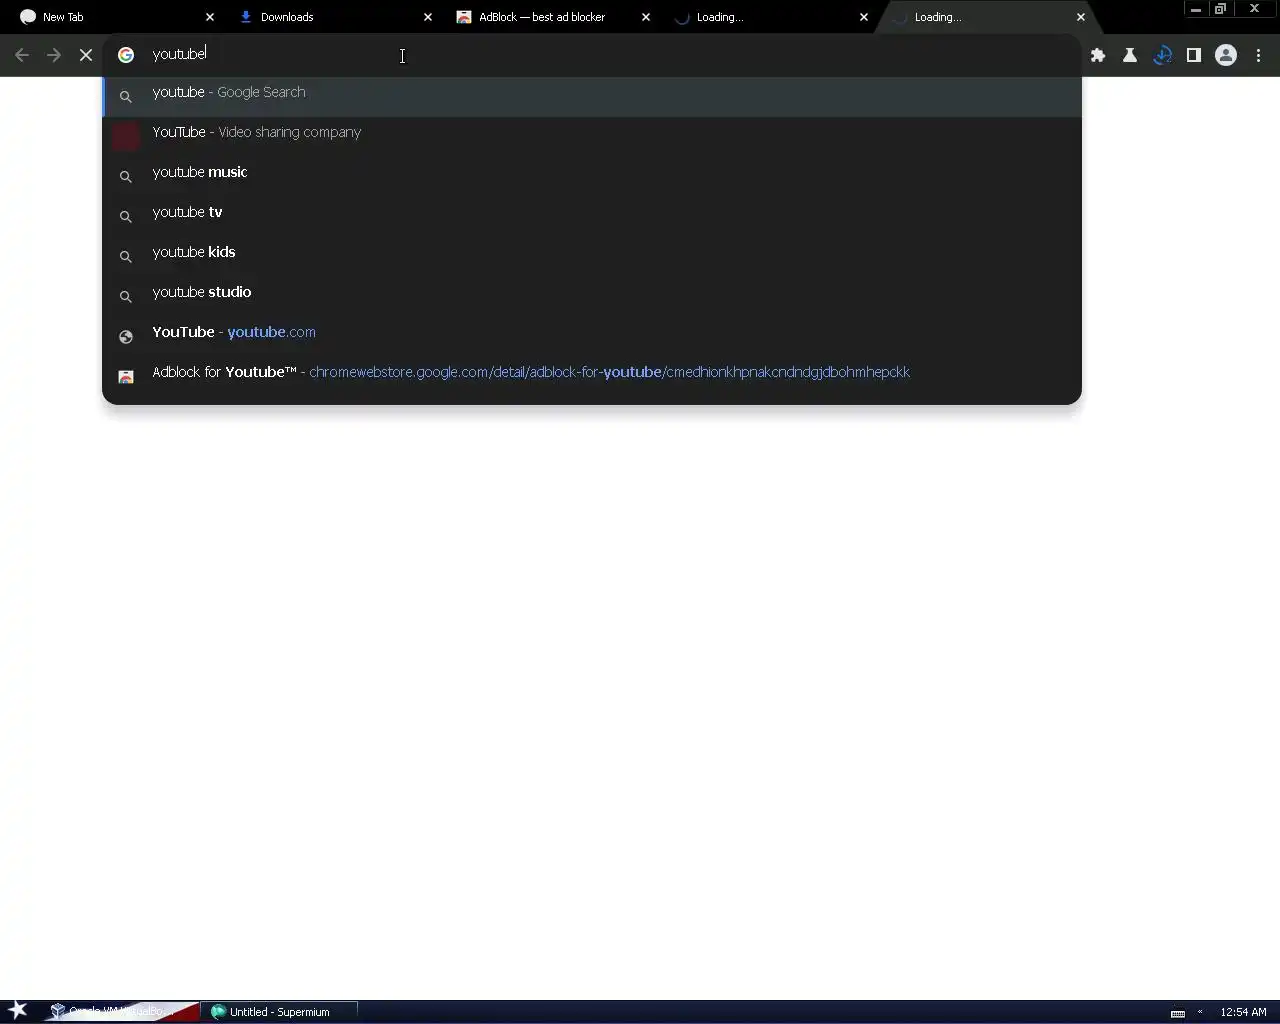Switch to the first Loading... tab
1280x1024 pixels.
(x=766, y=17)
